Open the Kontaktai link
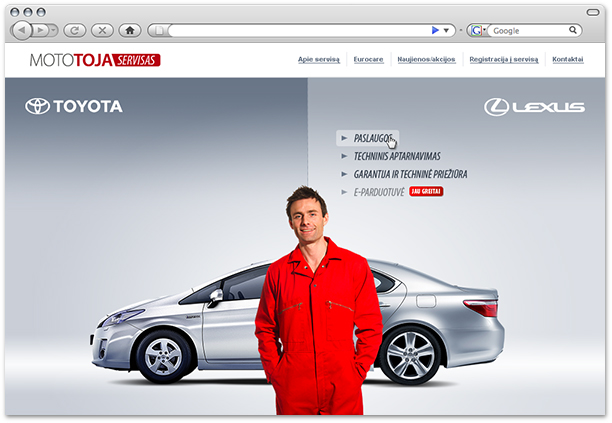 click(x=568, y=59)
